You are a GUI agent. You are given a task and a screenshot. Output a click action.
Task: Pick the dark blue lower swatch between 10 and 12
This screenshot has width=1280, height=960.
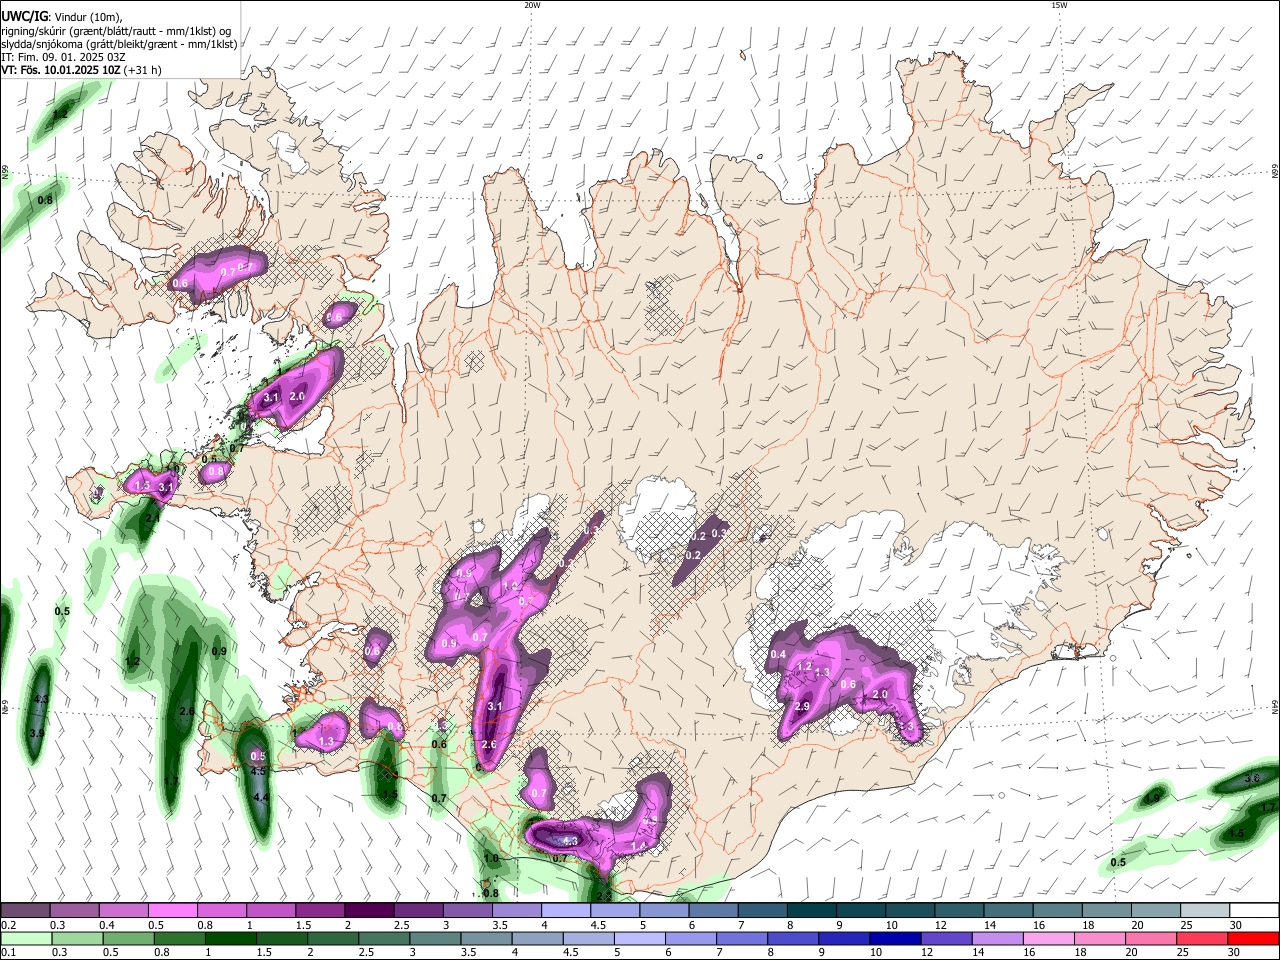click(896, 938)
